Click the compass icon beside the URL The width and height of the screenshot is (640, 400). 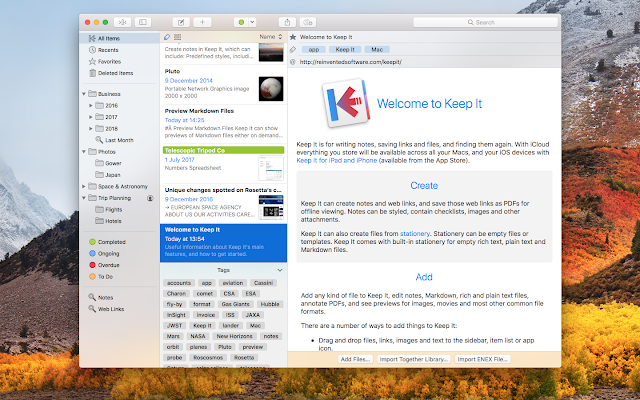tap(293, 62)
